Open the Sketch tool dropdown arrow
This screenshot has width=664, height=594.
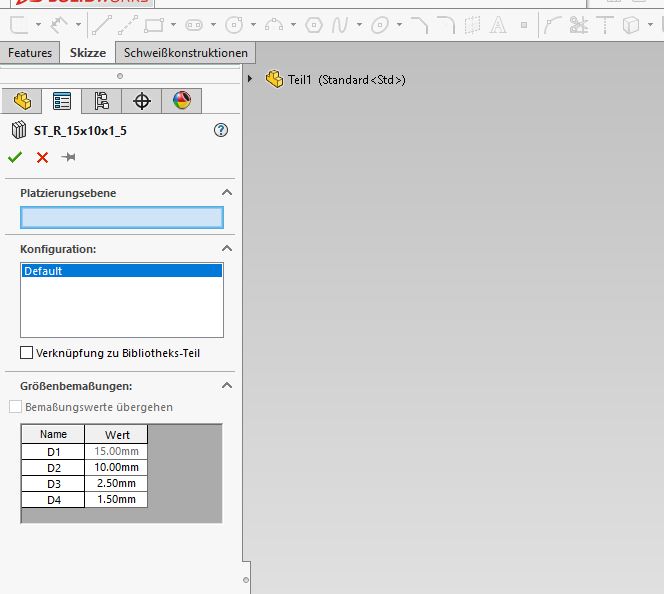pyautogui.click(x=39, y=25)
